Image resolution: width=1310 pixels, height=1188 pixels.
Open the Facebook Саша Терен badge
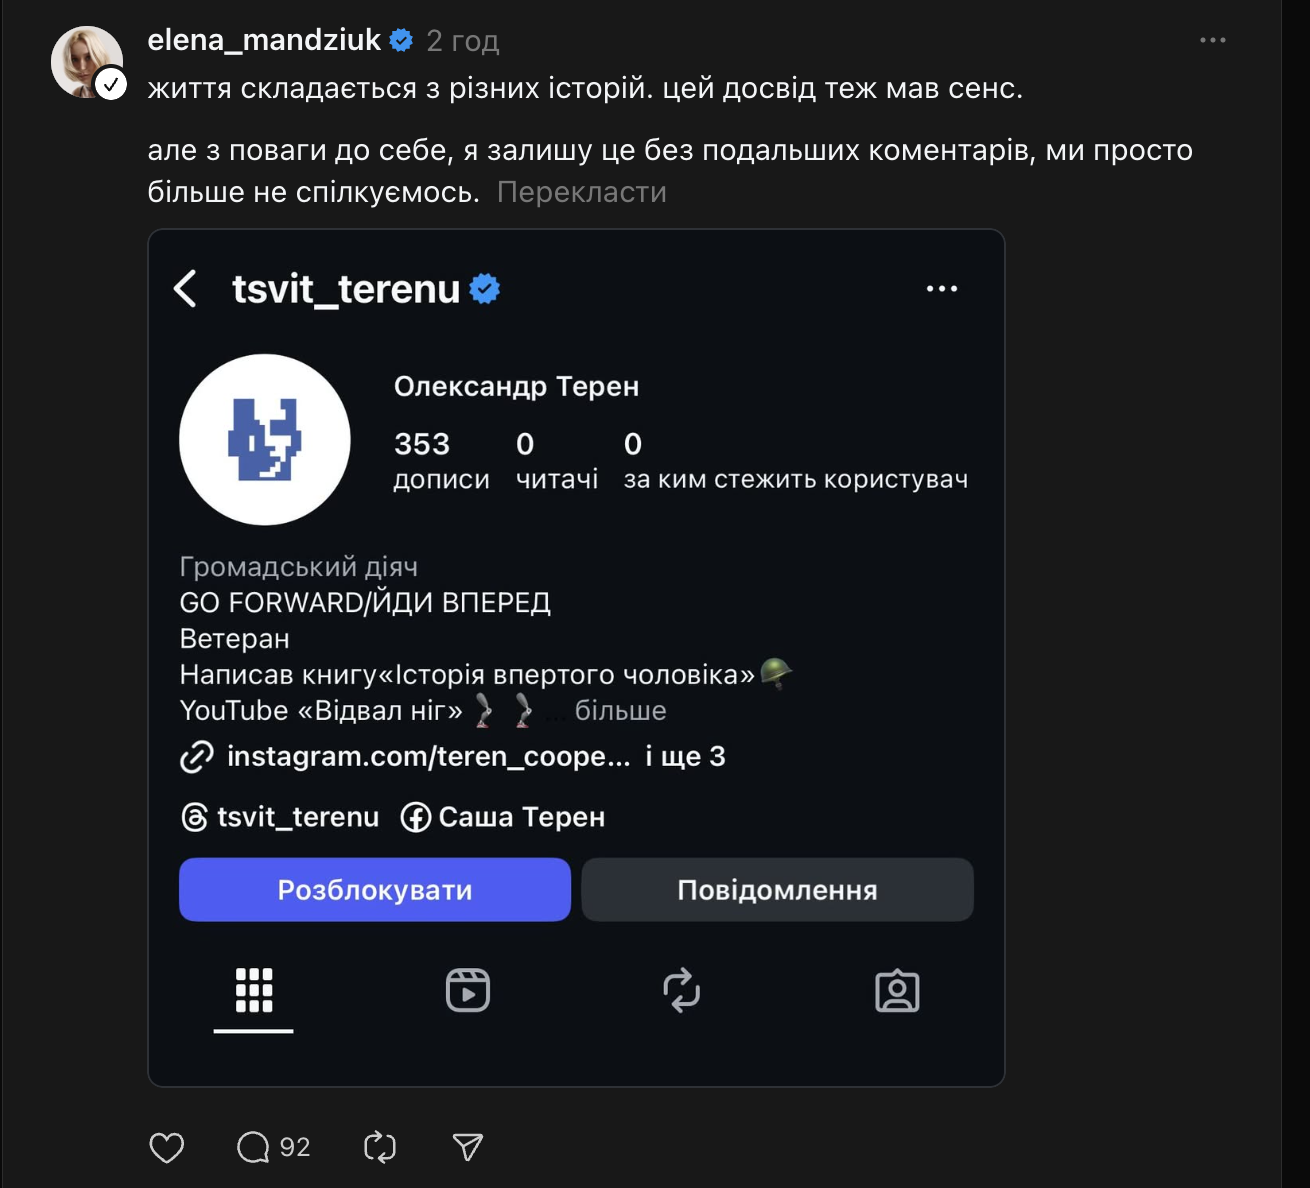pyautogui.click(x=503, y=817)
